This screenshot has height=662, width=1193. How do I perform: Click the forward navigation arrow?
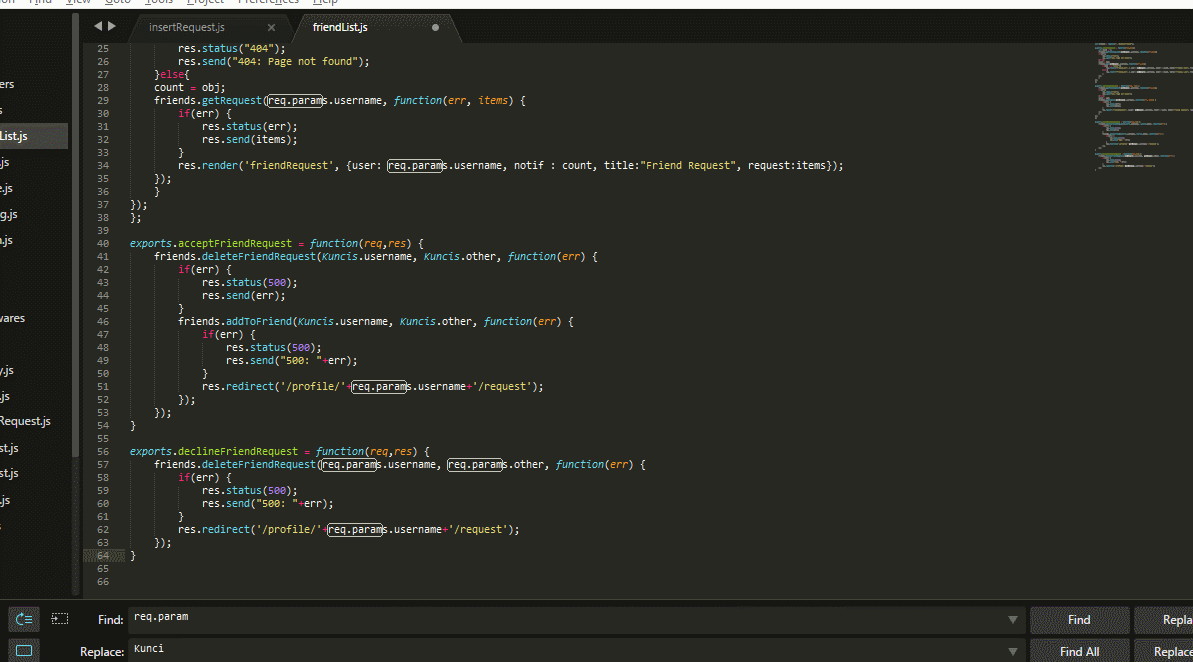(111, 25)
